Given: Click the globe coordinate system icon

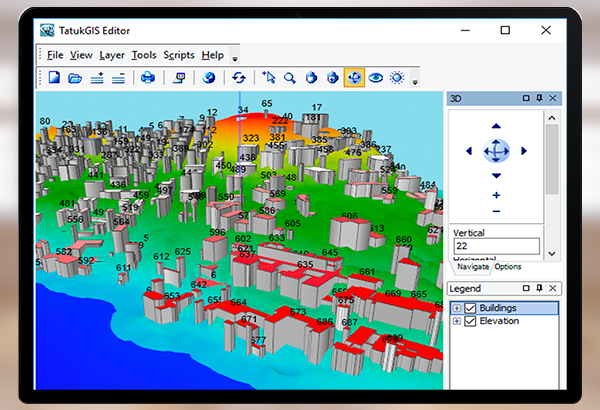Looking at the screenshot, I should [x=209, y=78].
